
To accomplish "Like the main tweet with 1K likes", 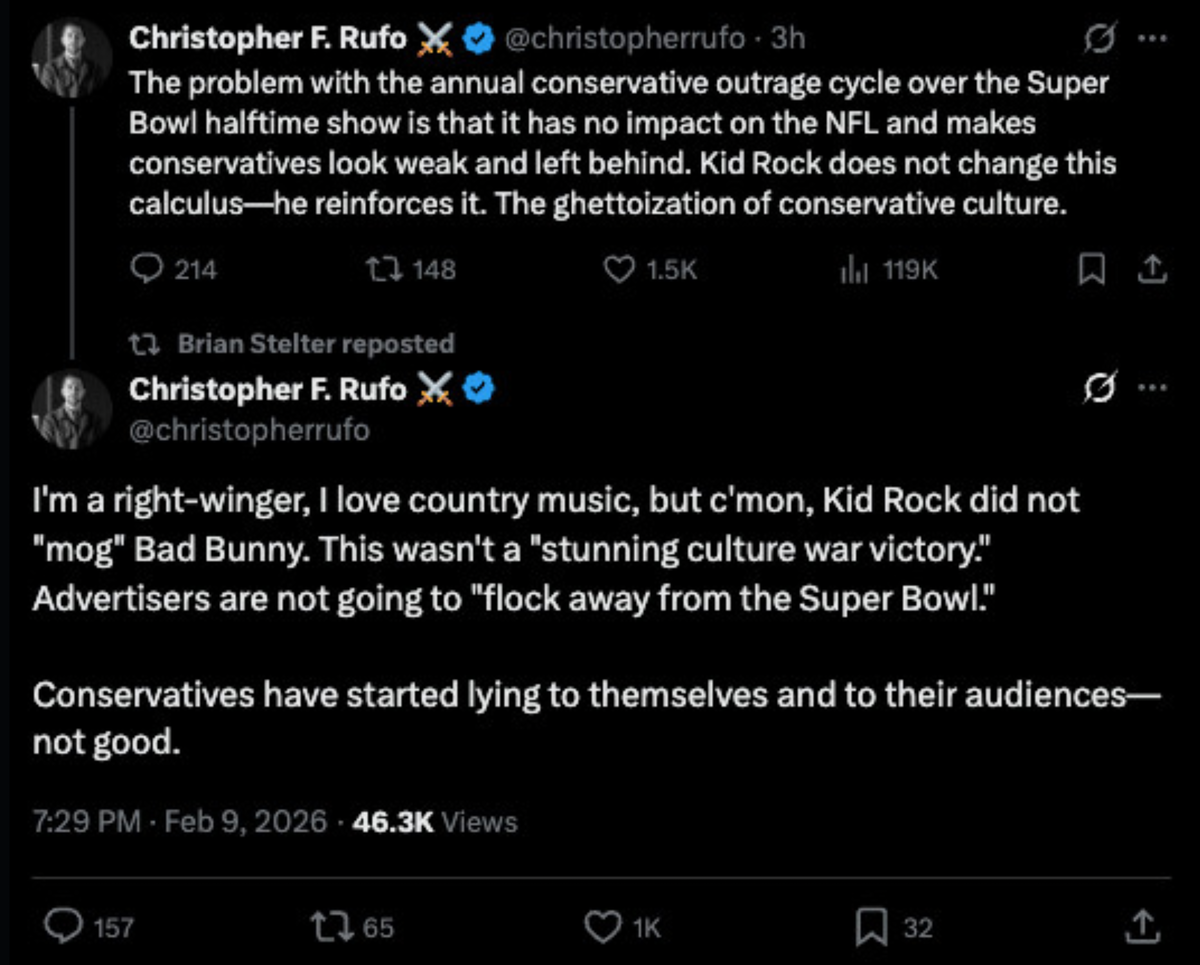I will 601,927.
